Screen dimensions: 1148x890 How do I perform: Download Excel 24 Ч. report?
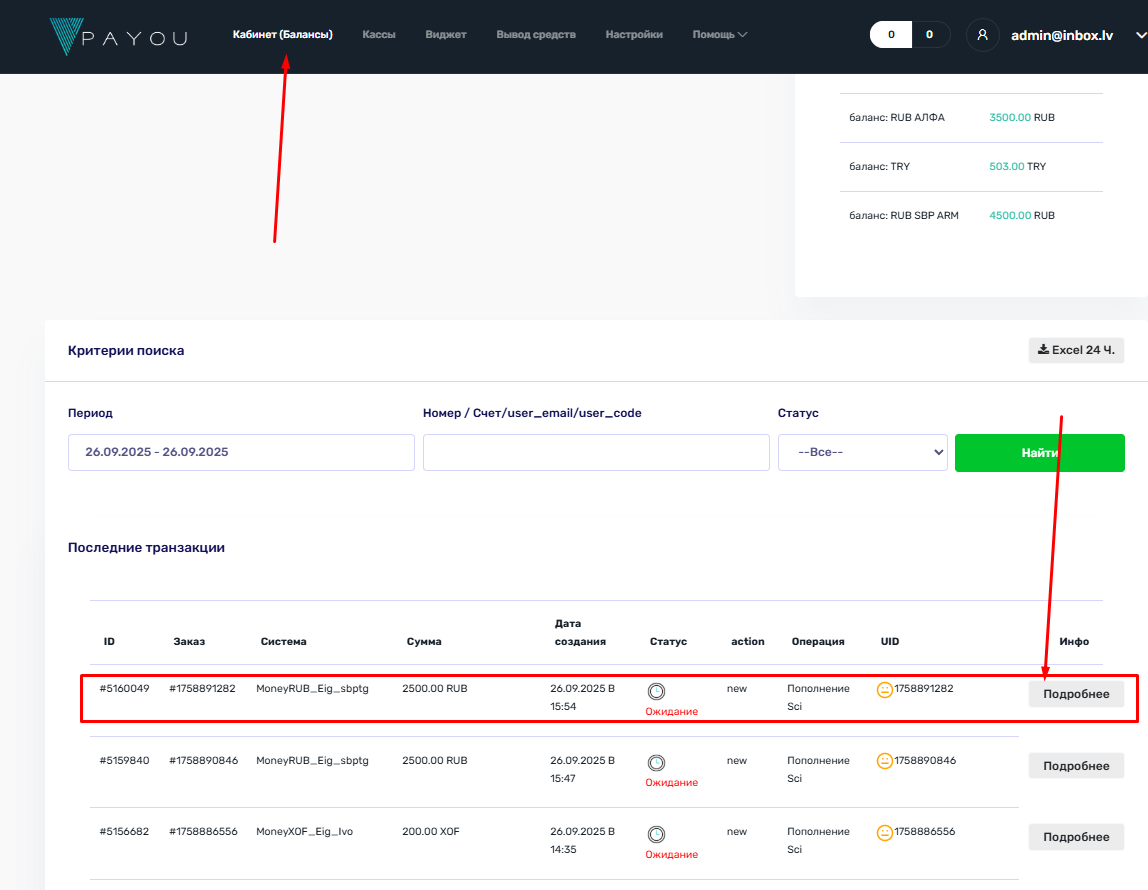1076,350
